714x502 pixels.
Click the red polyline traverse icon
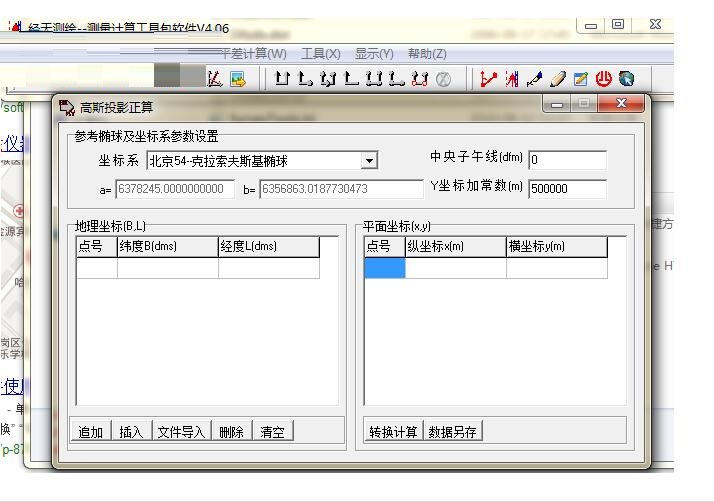[x=488, y=79]
